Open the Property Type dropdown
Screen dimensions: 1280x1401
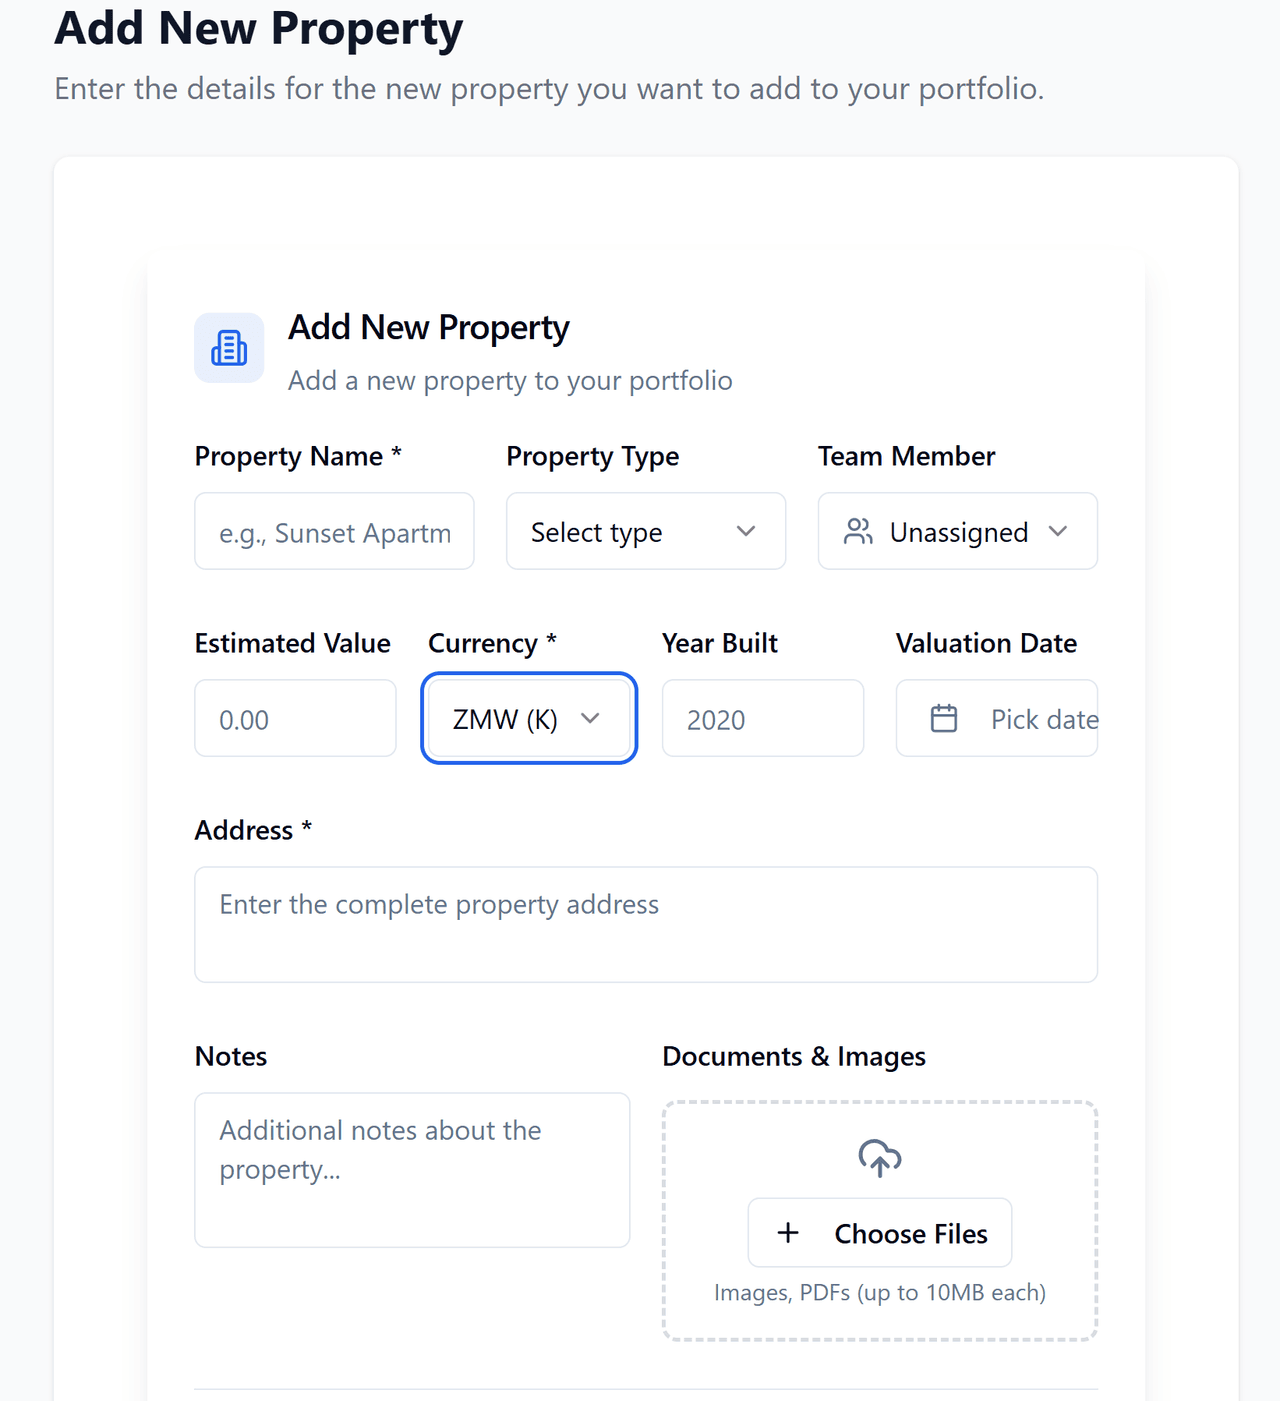pos(645,531)
